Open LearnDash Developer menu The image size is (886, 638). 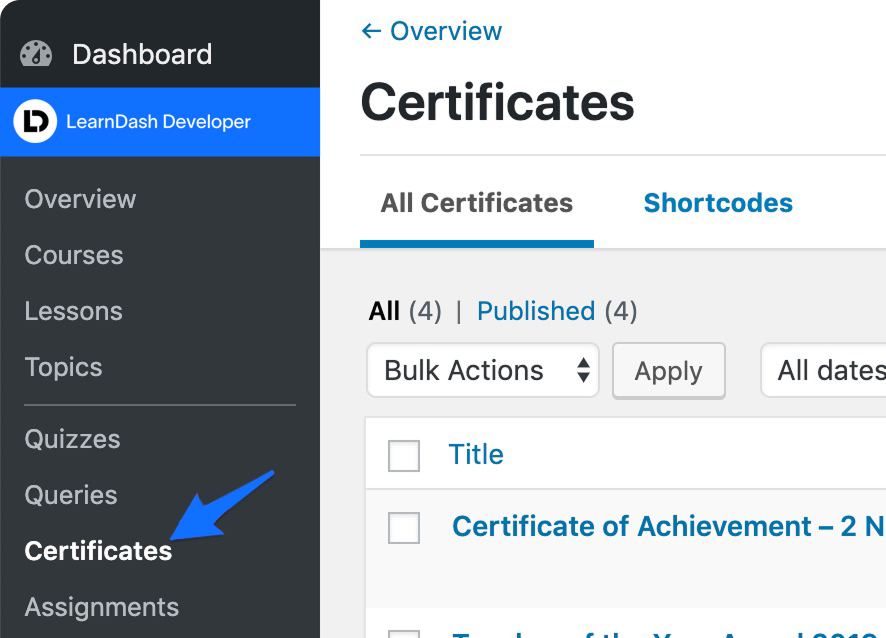point(158,122)
